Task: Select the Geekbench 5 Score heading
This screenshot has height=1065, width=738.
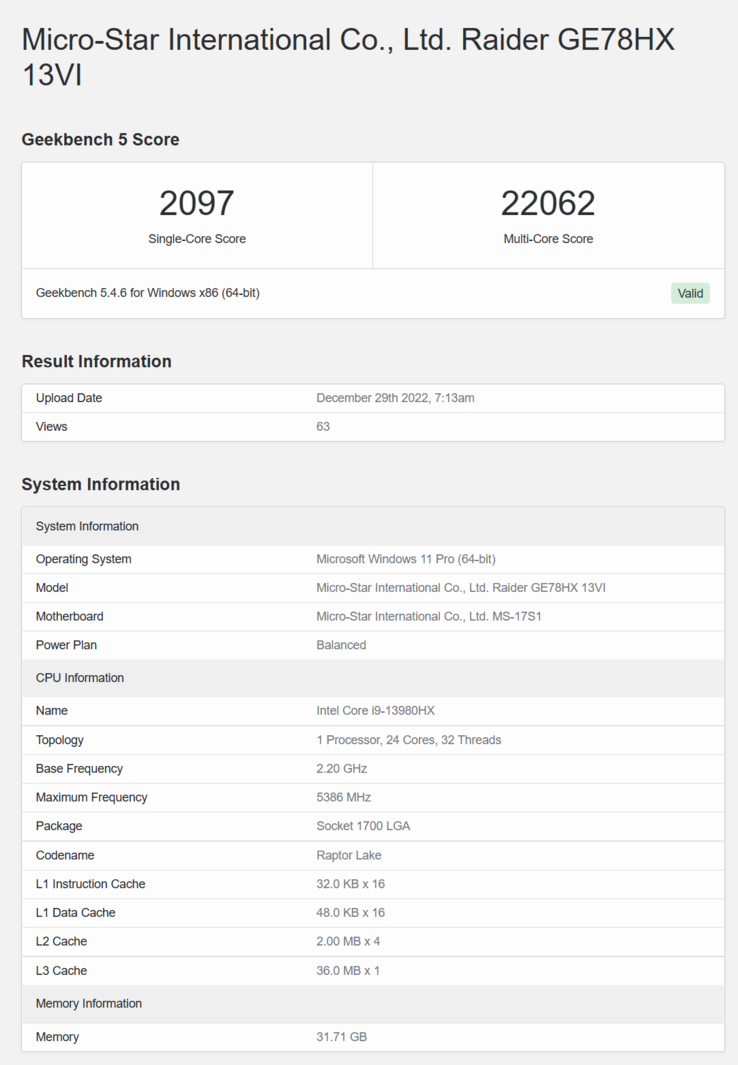Action: coord(100,139)
